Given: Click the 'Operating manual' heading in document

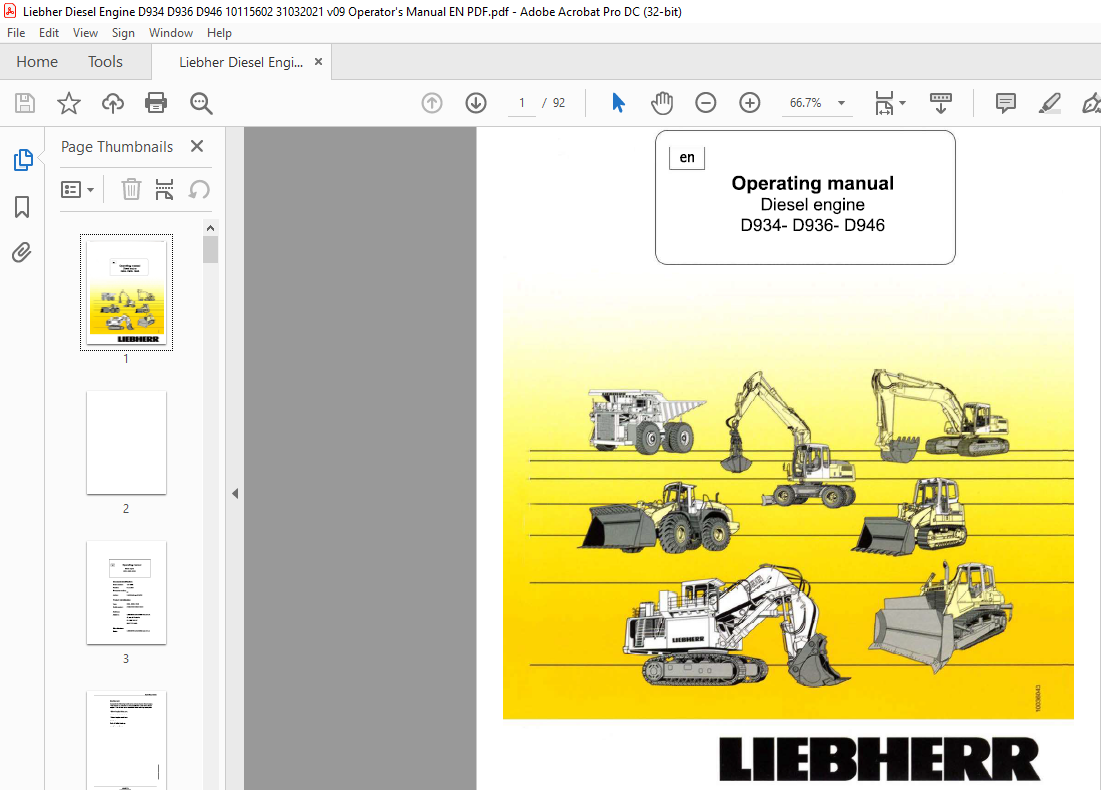Looking at the screenshot, I should 812,183.
